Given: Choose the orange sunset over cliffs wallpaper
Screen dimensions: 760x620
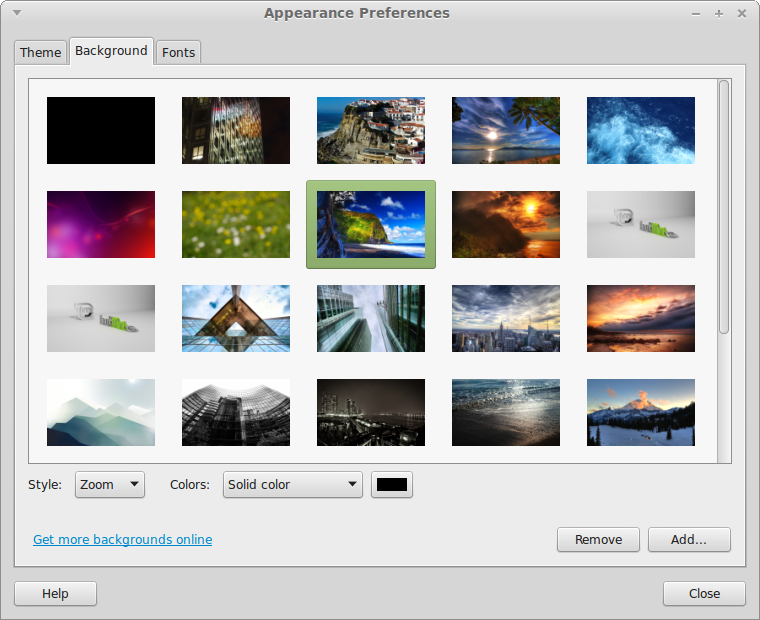Looking at the screenshot, I should coord(506,224).
